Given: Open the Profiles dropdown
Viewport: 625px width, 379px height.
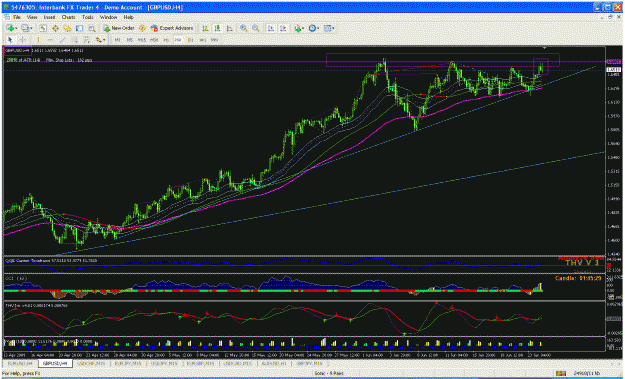Looking at the screenshot, I should tap(27, 28).
